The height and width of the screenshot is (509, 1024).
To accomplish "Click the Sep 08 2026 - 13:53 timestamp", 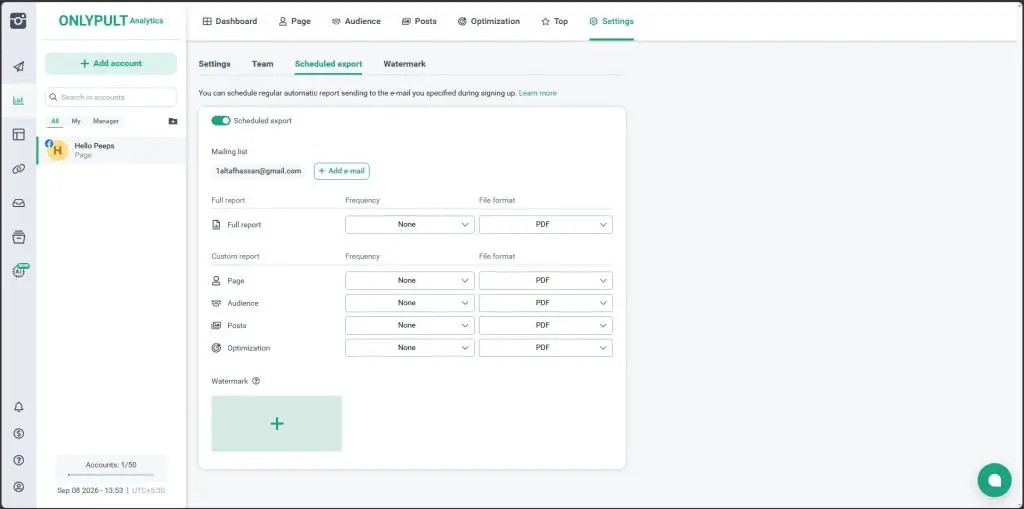I will (90, 490).
